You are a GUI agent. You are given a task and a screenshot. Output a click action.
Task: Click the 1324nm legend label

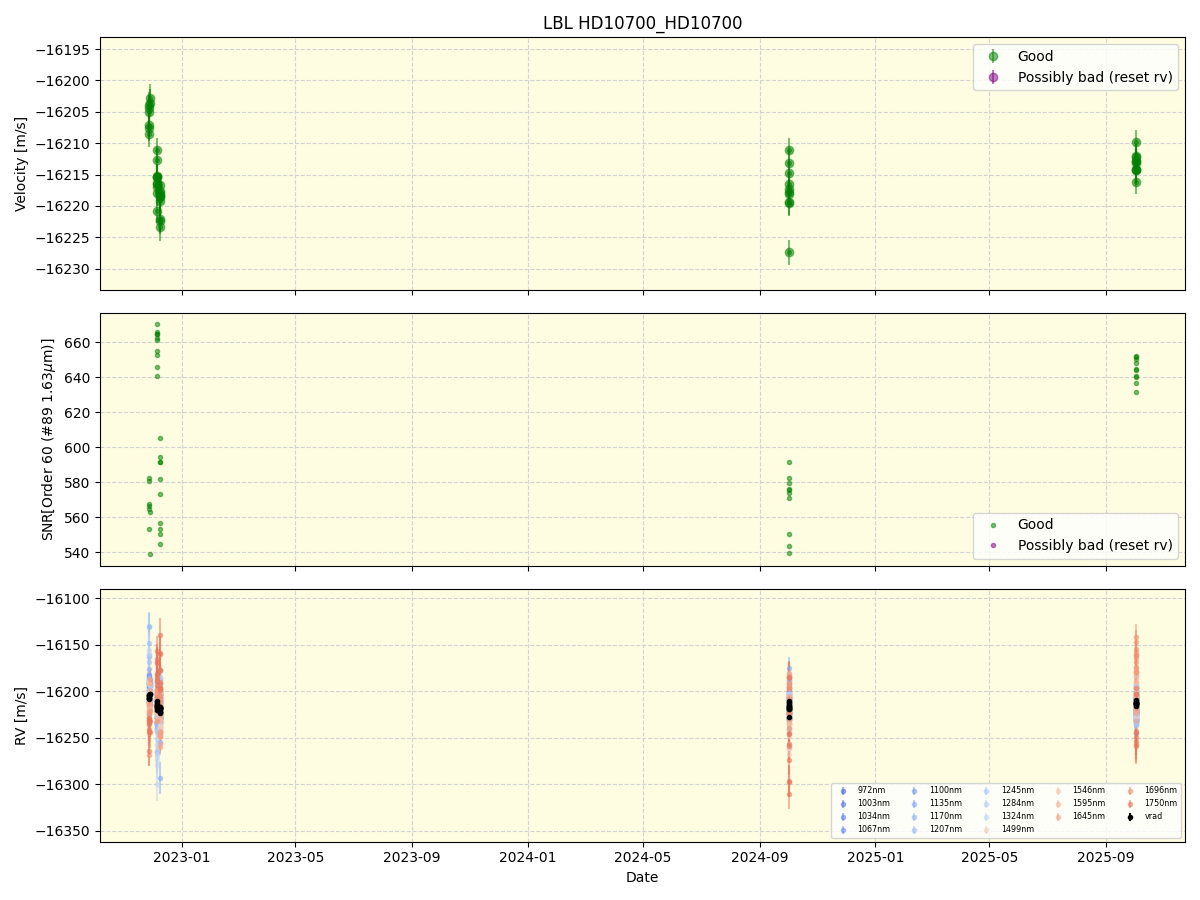tap(1018, 816)
